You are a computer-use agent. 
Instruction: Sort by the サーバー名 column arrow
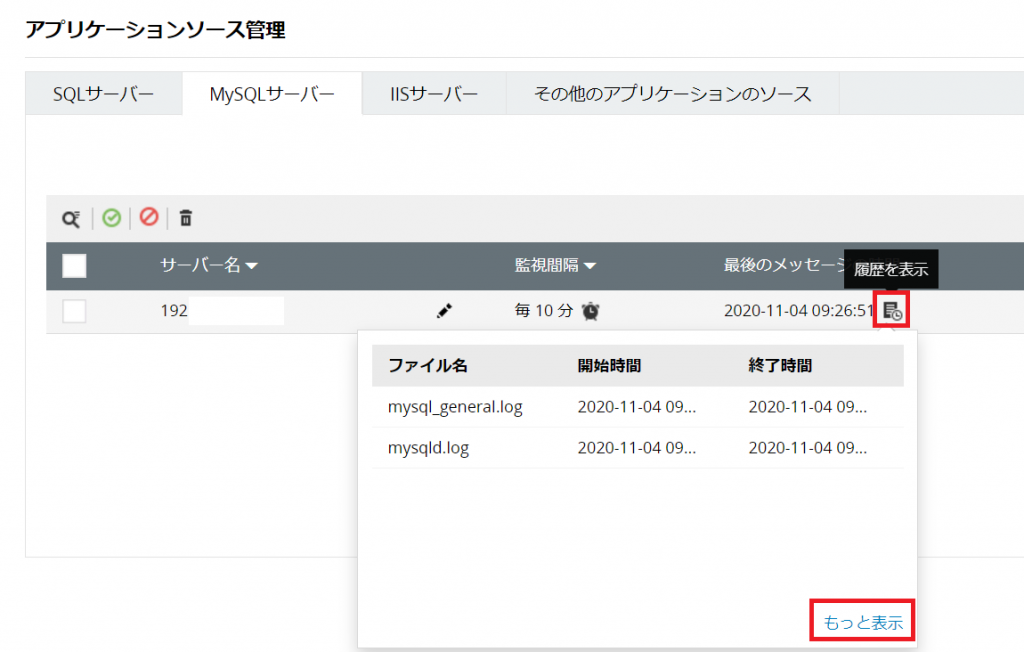(x=252, y=266)
